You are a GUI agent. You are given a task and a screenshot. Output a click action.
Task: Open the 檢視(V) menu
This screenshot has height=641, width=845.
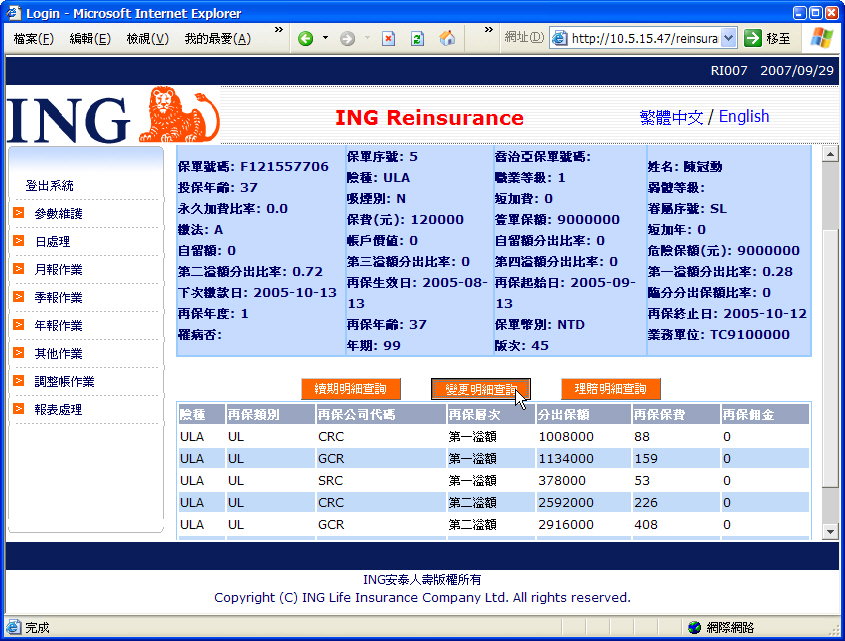click(x=148, y=39)
